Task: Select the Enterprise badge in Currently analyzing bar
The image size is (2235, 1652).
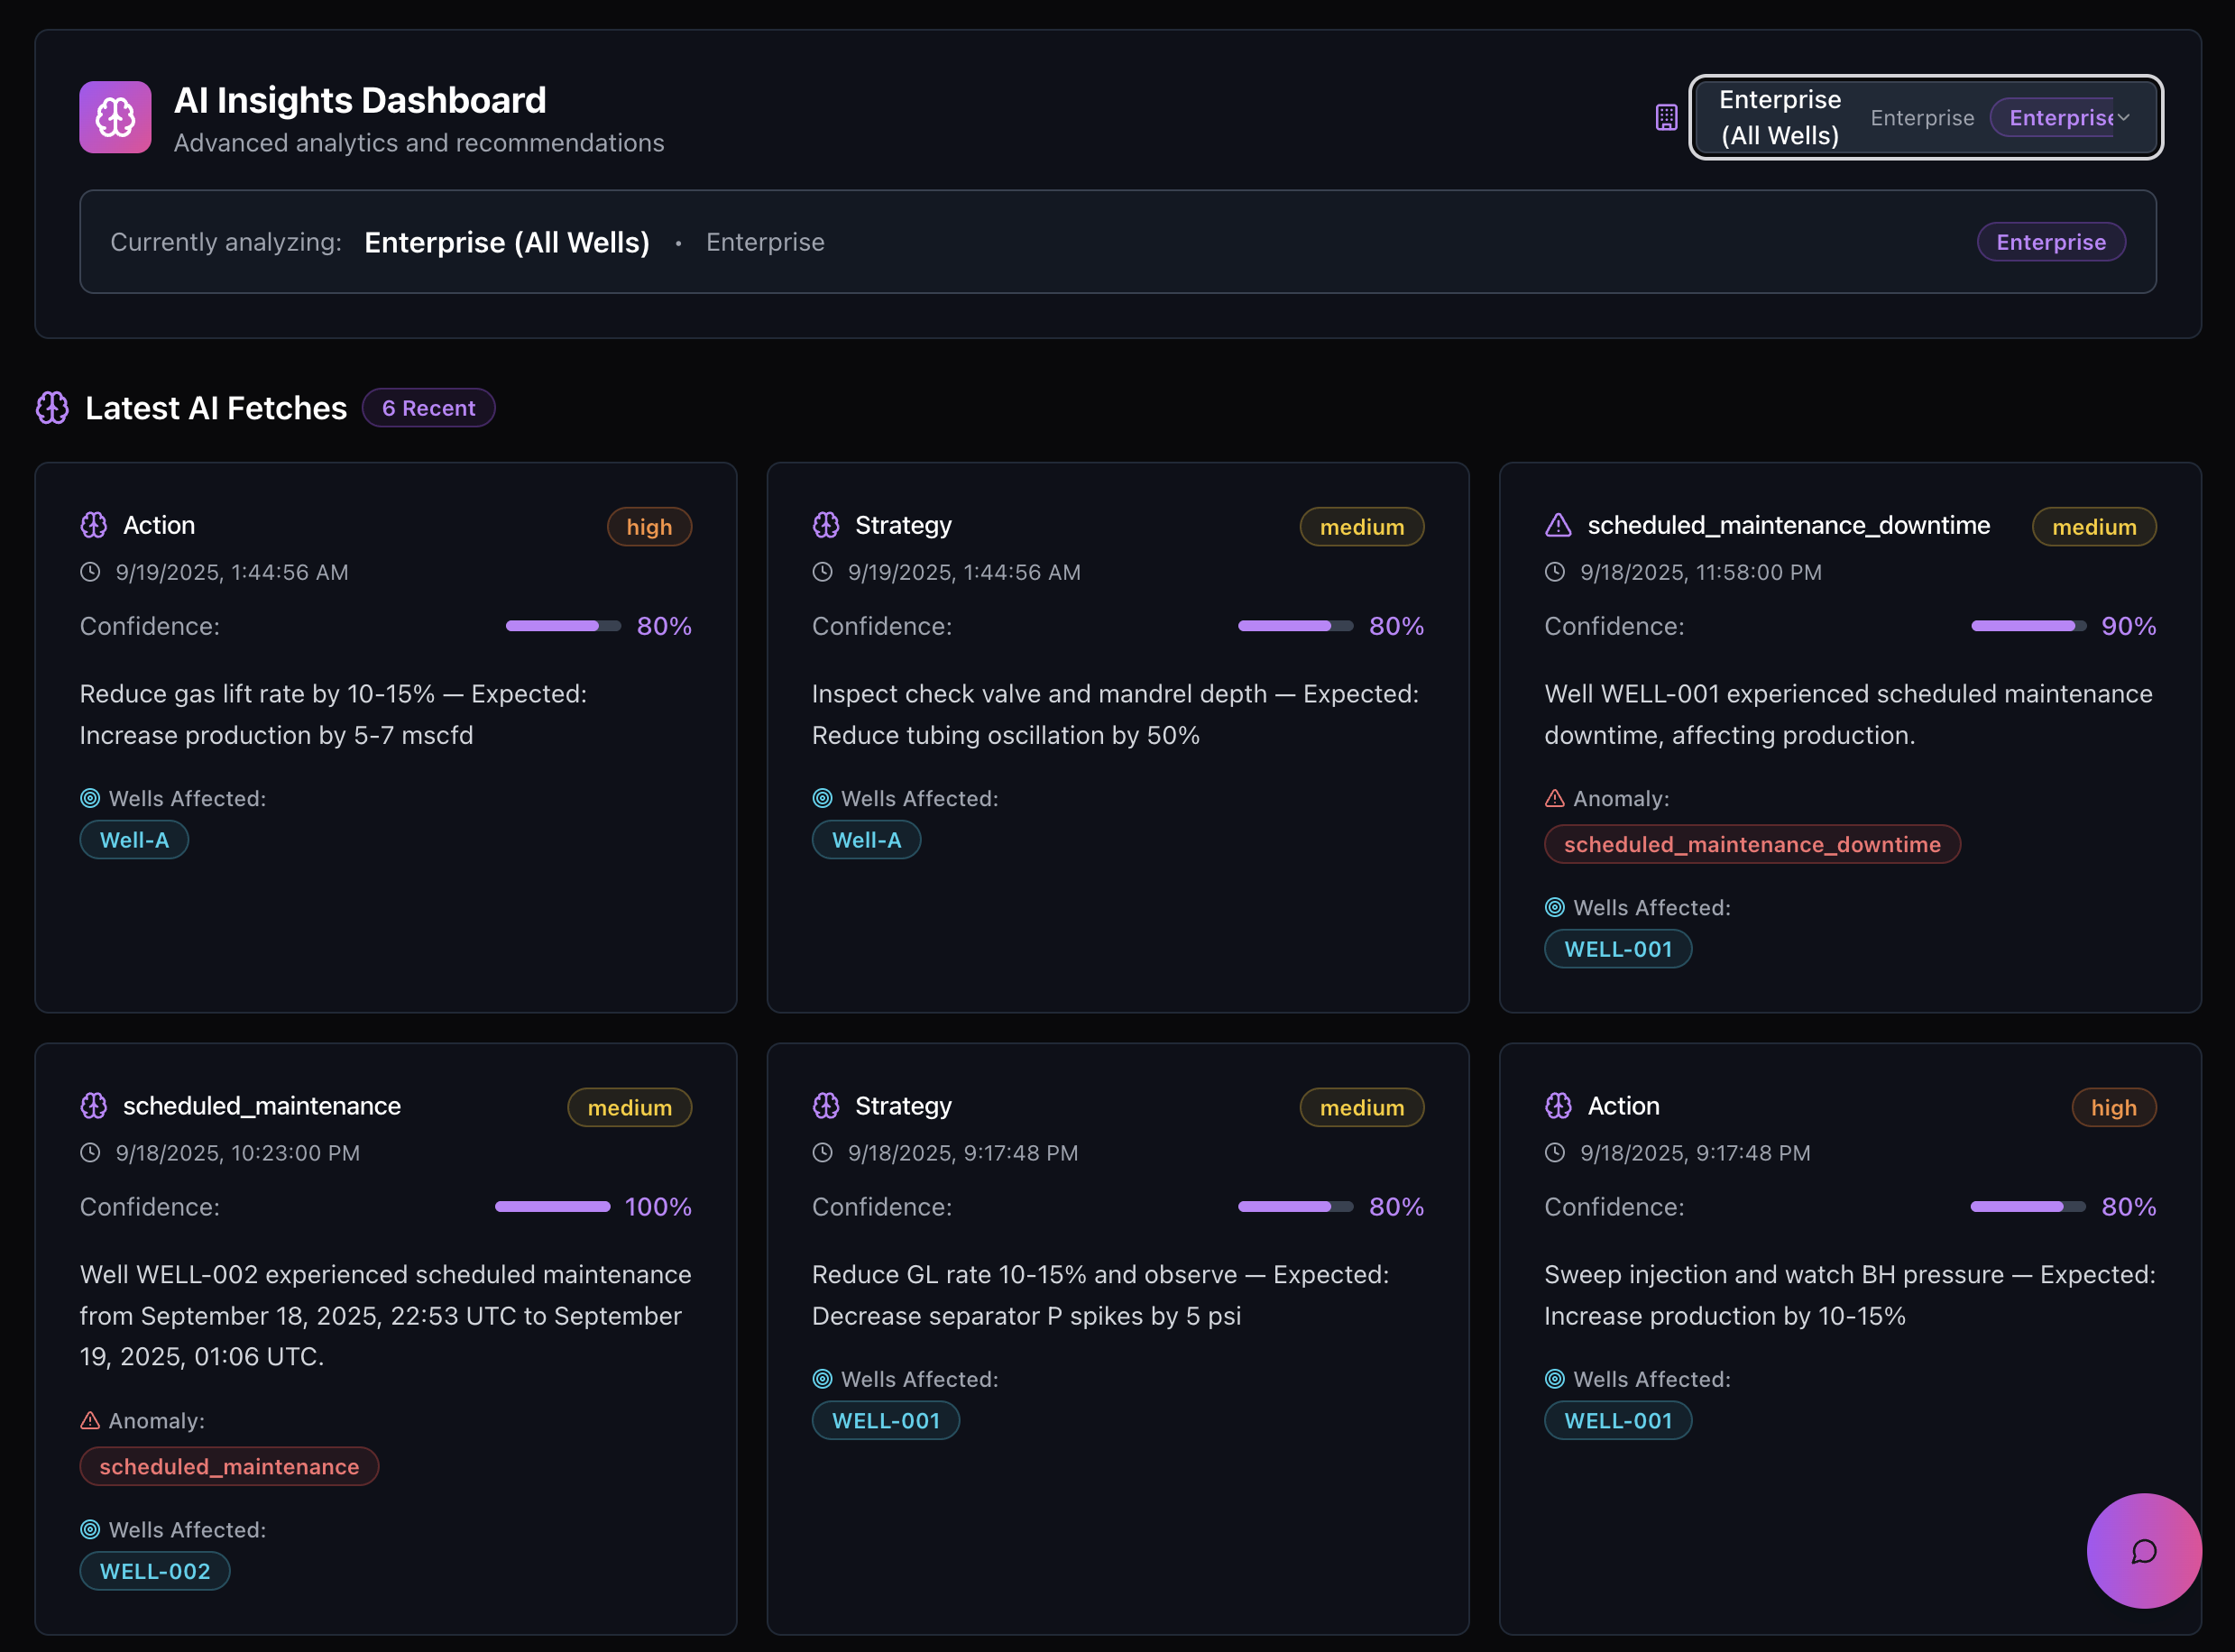Action: click(x=2051, y=241)
